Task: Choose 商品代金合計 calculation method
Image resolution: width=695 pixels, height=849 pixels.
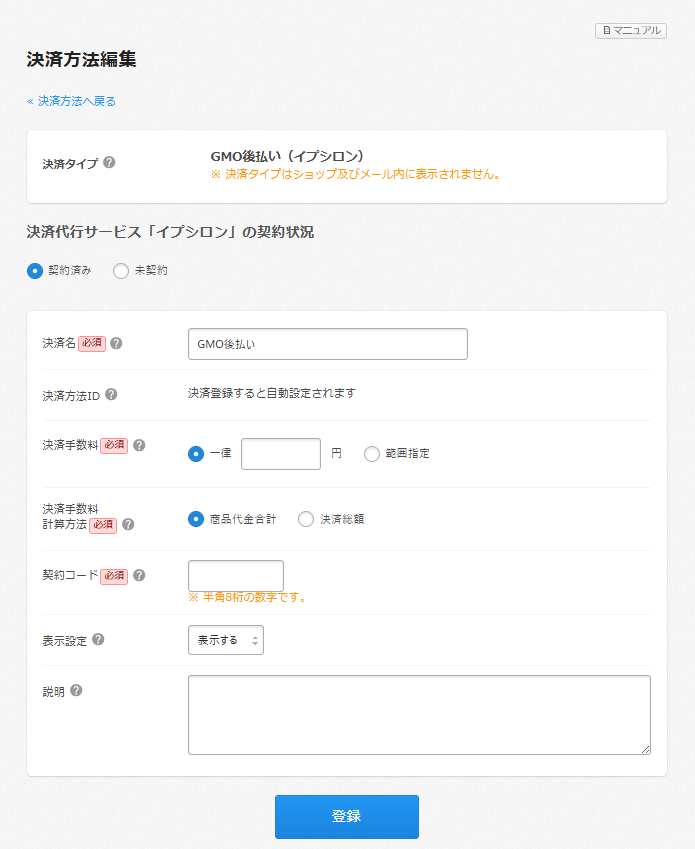Action: (x=196, y=519)
